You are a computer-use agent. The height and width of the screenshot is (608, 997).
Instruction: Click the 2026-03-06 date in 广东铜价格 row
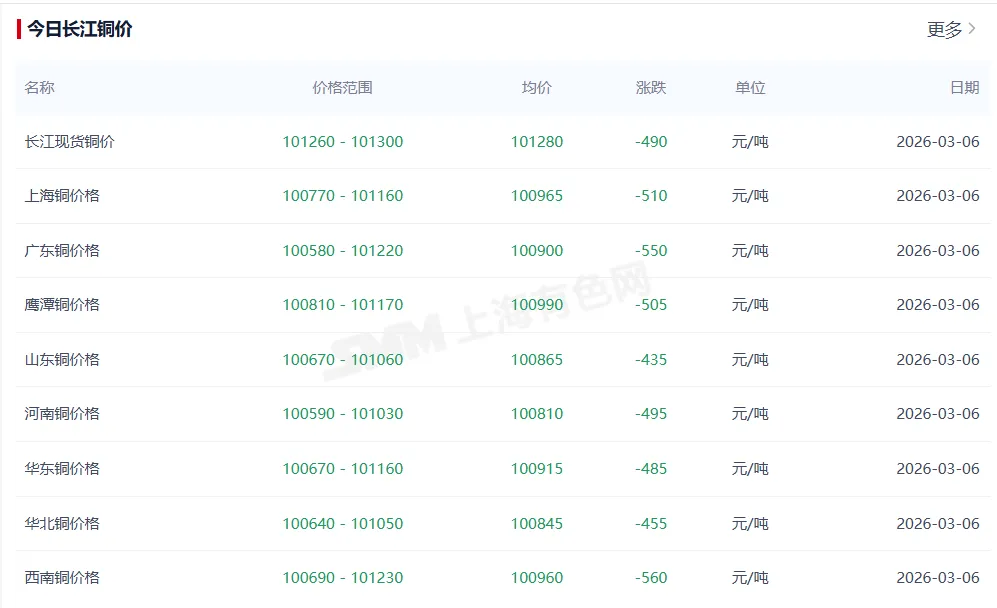(938, 251)
